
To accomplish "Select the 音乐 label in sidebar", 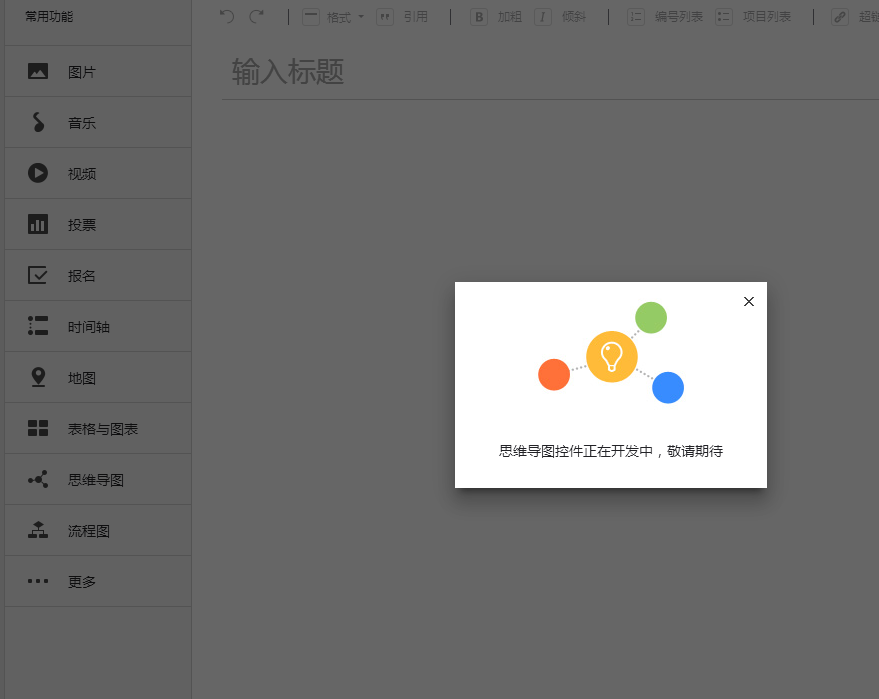I will point(82,123).
